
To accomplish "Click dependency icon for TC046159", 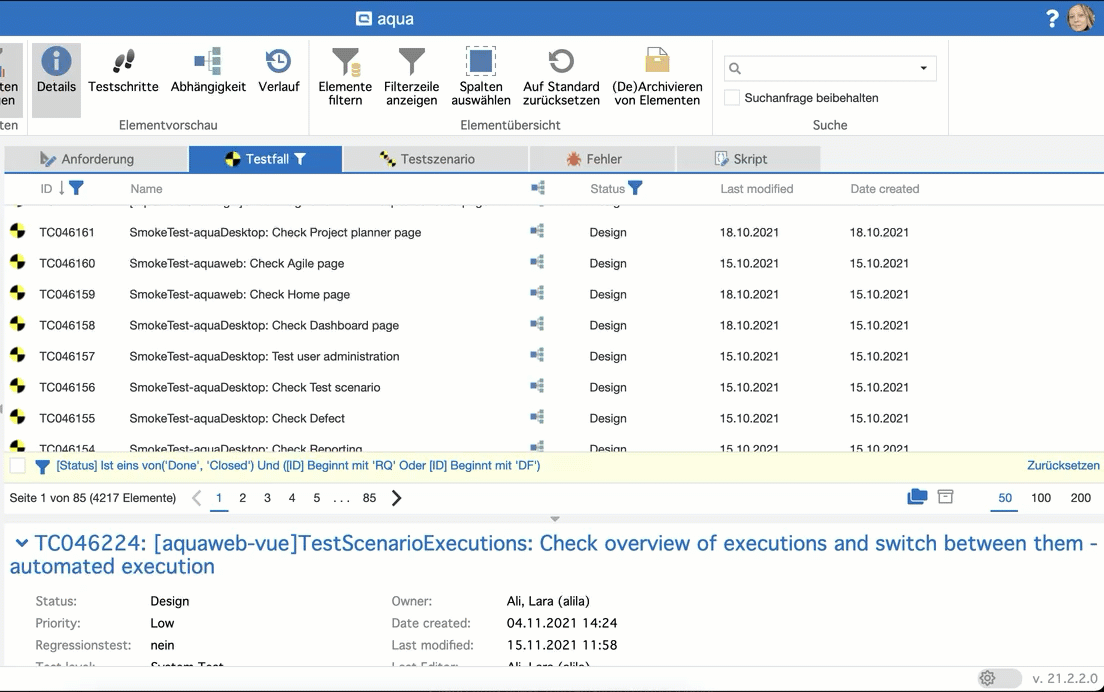I will pos(537,293).
